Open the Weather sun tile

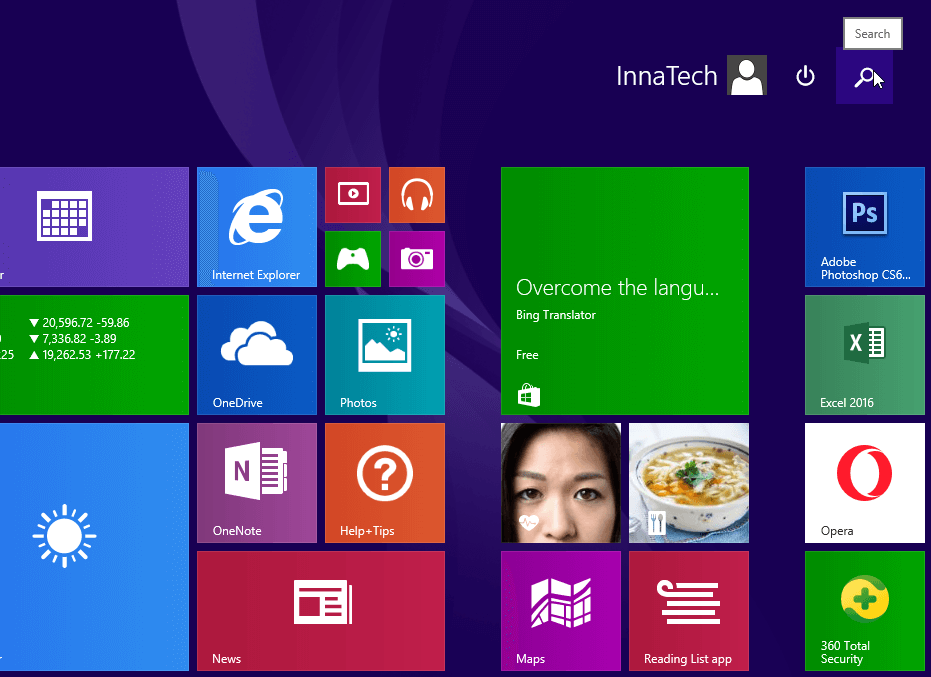94,547
